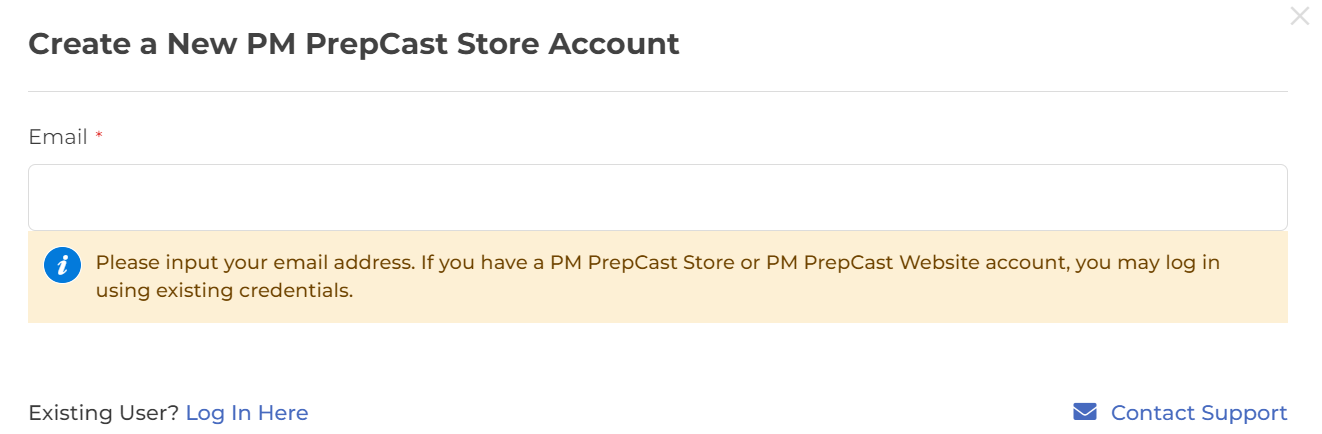Click the divider line below the heading

[x=657, y=91]
